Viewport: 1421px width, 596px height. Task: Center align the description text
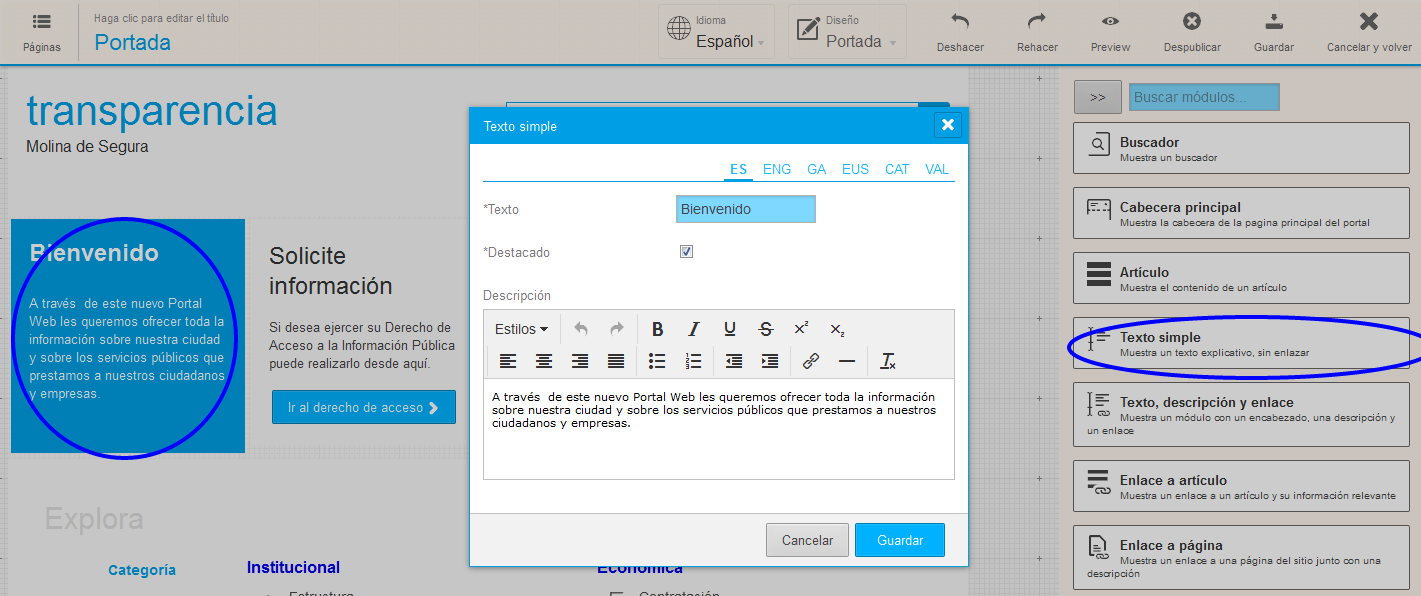pos(544,361)
